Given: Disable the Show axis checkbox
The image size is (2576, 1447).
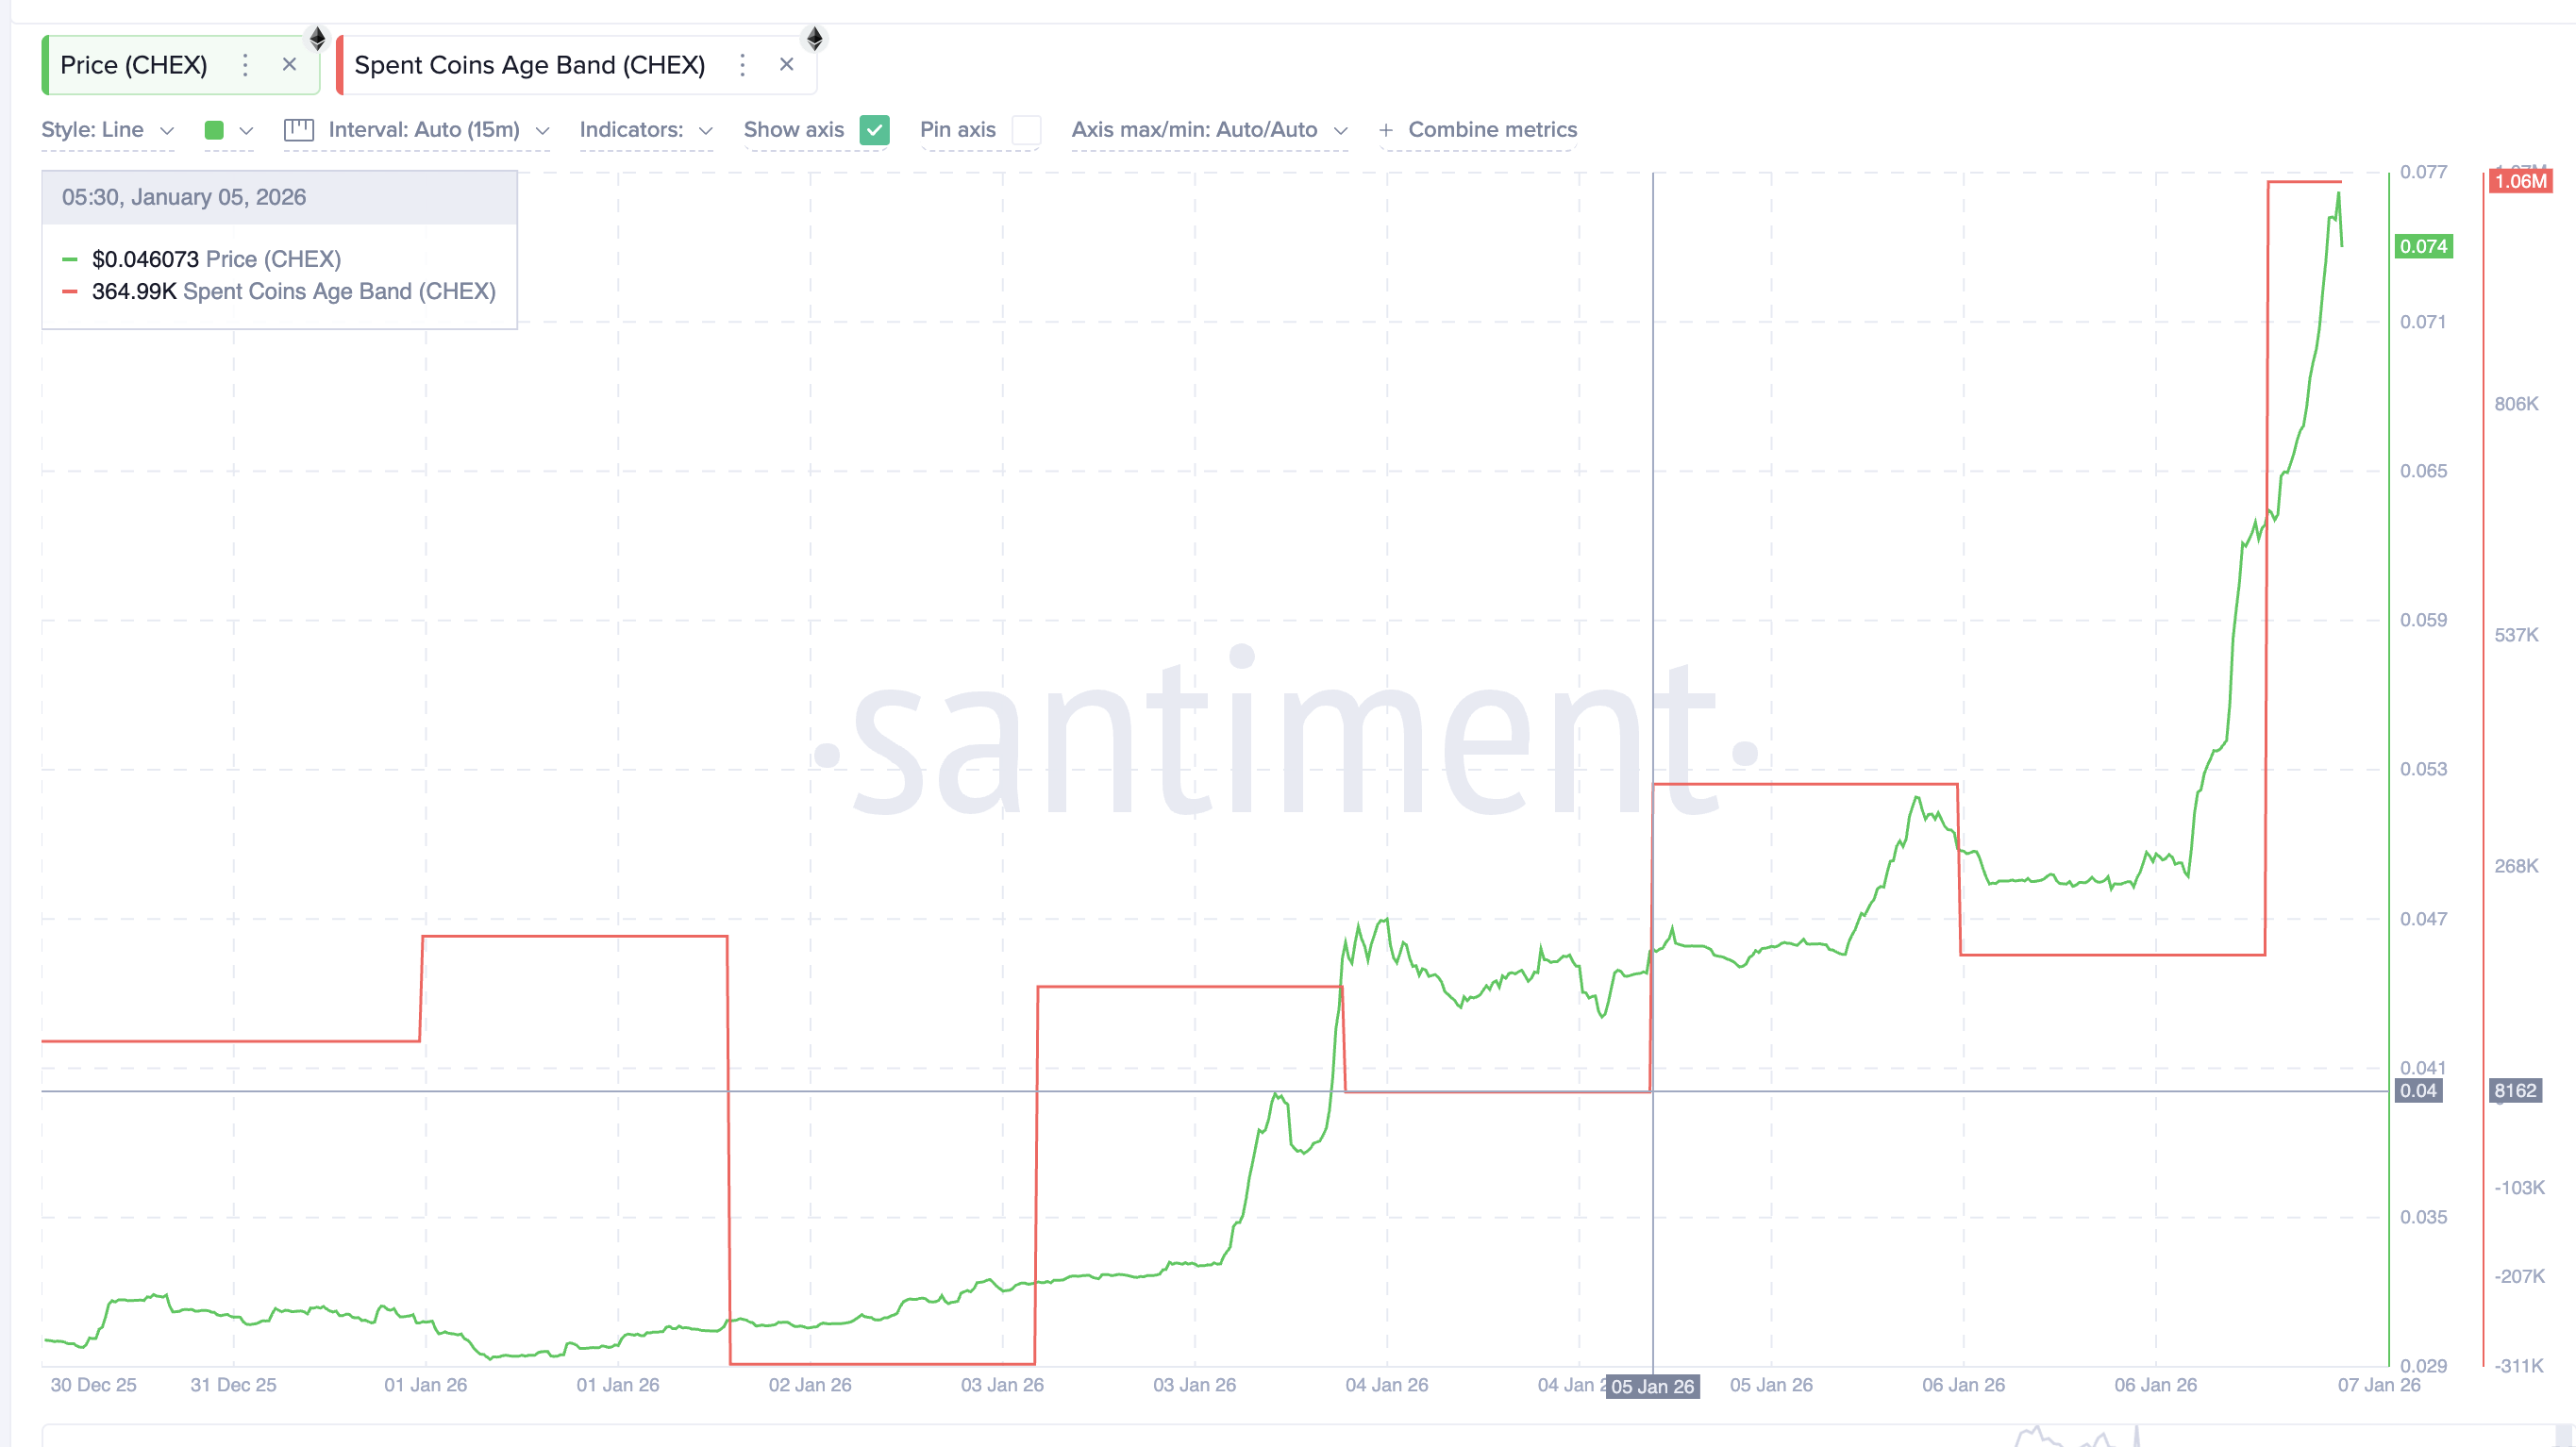Looking at the screenshot, I should click(x=875, y=130).
